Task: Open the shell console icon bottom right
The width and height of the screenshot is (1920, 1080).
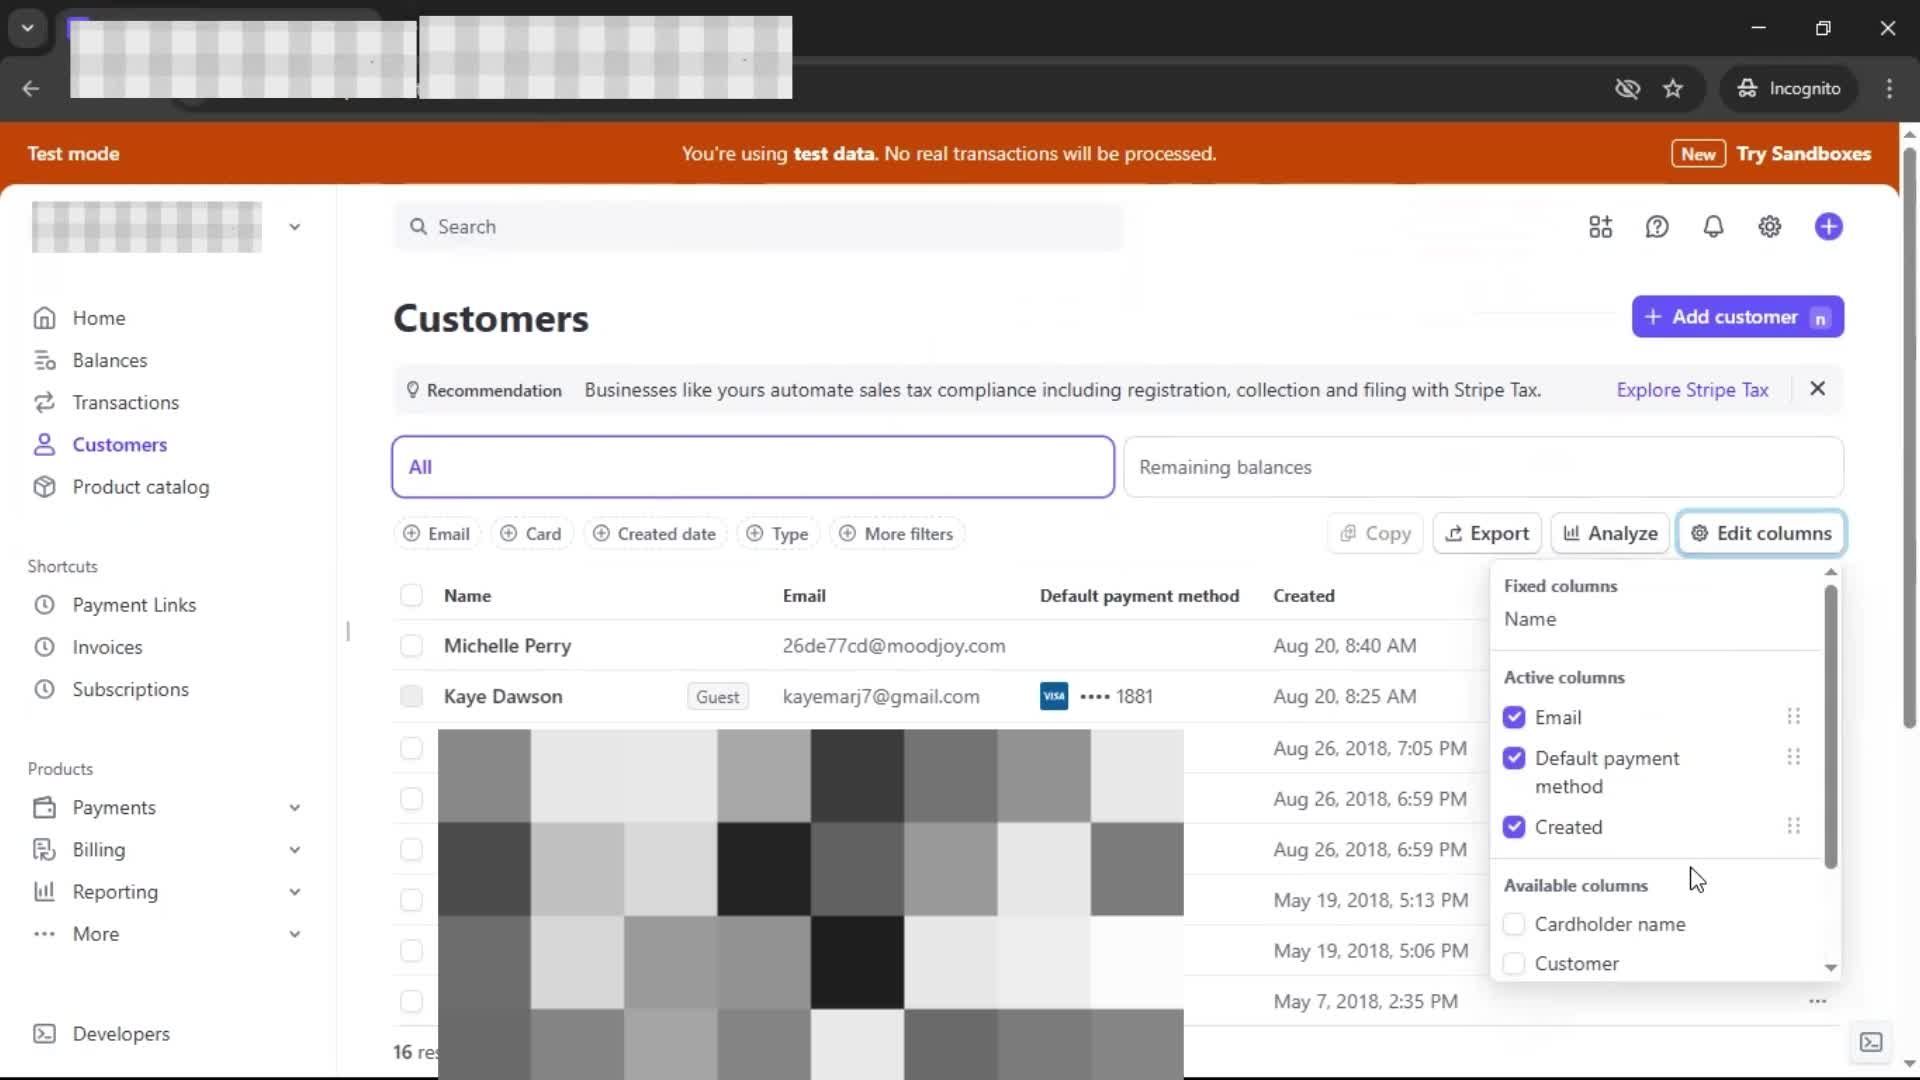Action: click(x=1870, y=1042)
